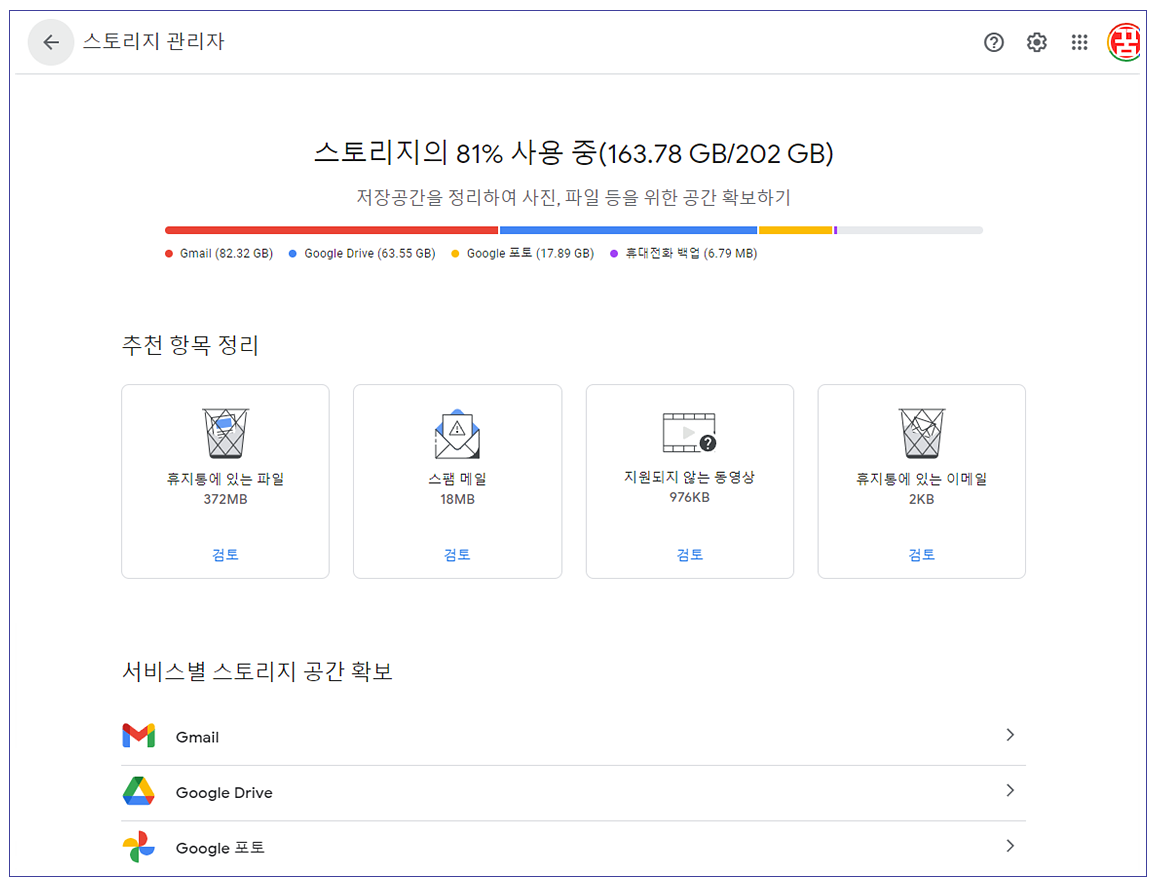Expand the Google 포토 row chevron
This screenshot has height=887, width=1155.
click(1010, 846)
